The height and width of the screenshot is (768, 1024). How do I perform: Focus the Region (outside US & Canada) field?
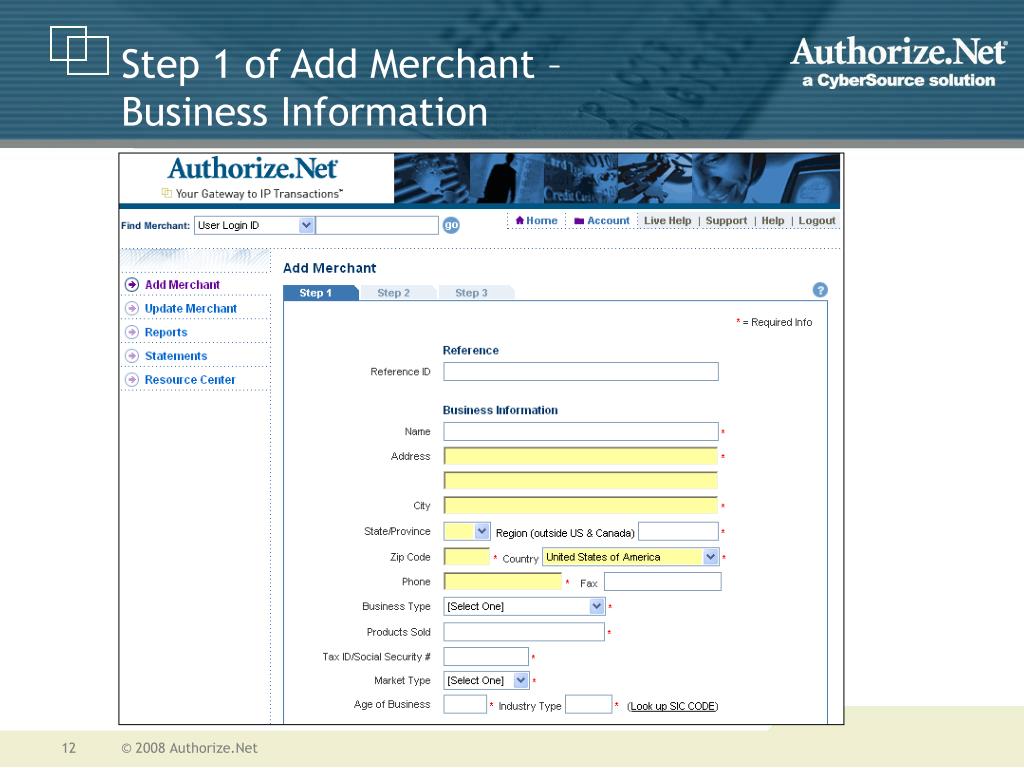pyautogui.click(x=678, y=532)
